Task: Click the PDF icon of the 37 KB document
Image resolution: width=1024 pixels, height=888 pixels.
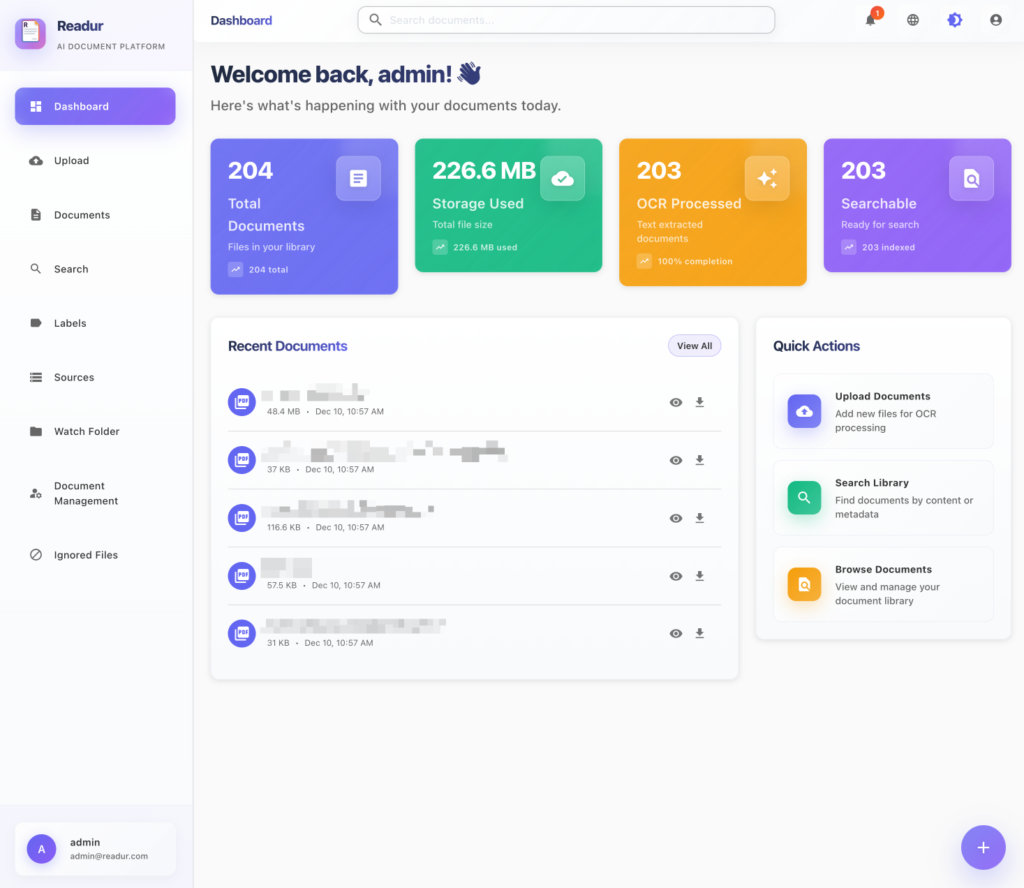Action: coord(242,460)
